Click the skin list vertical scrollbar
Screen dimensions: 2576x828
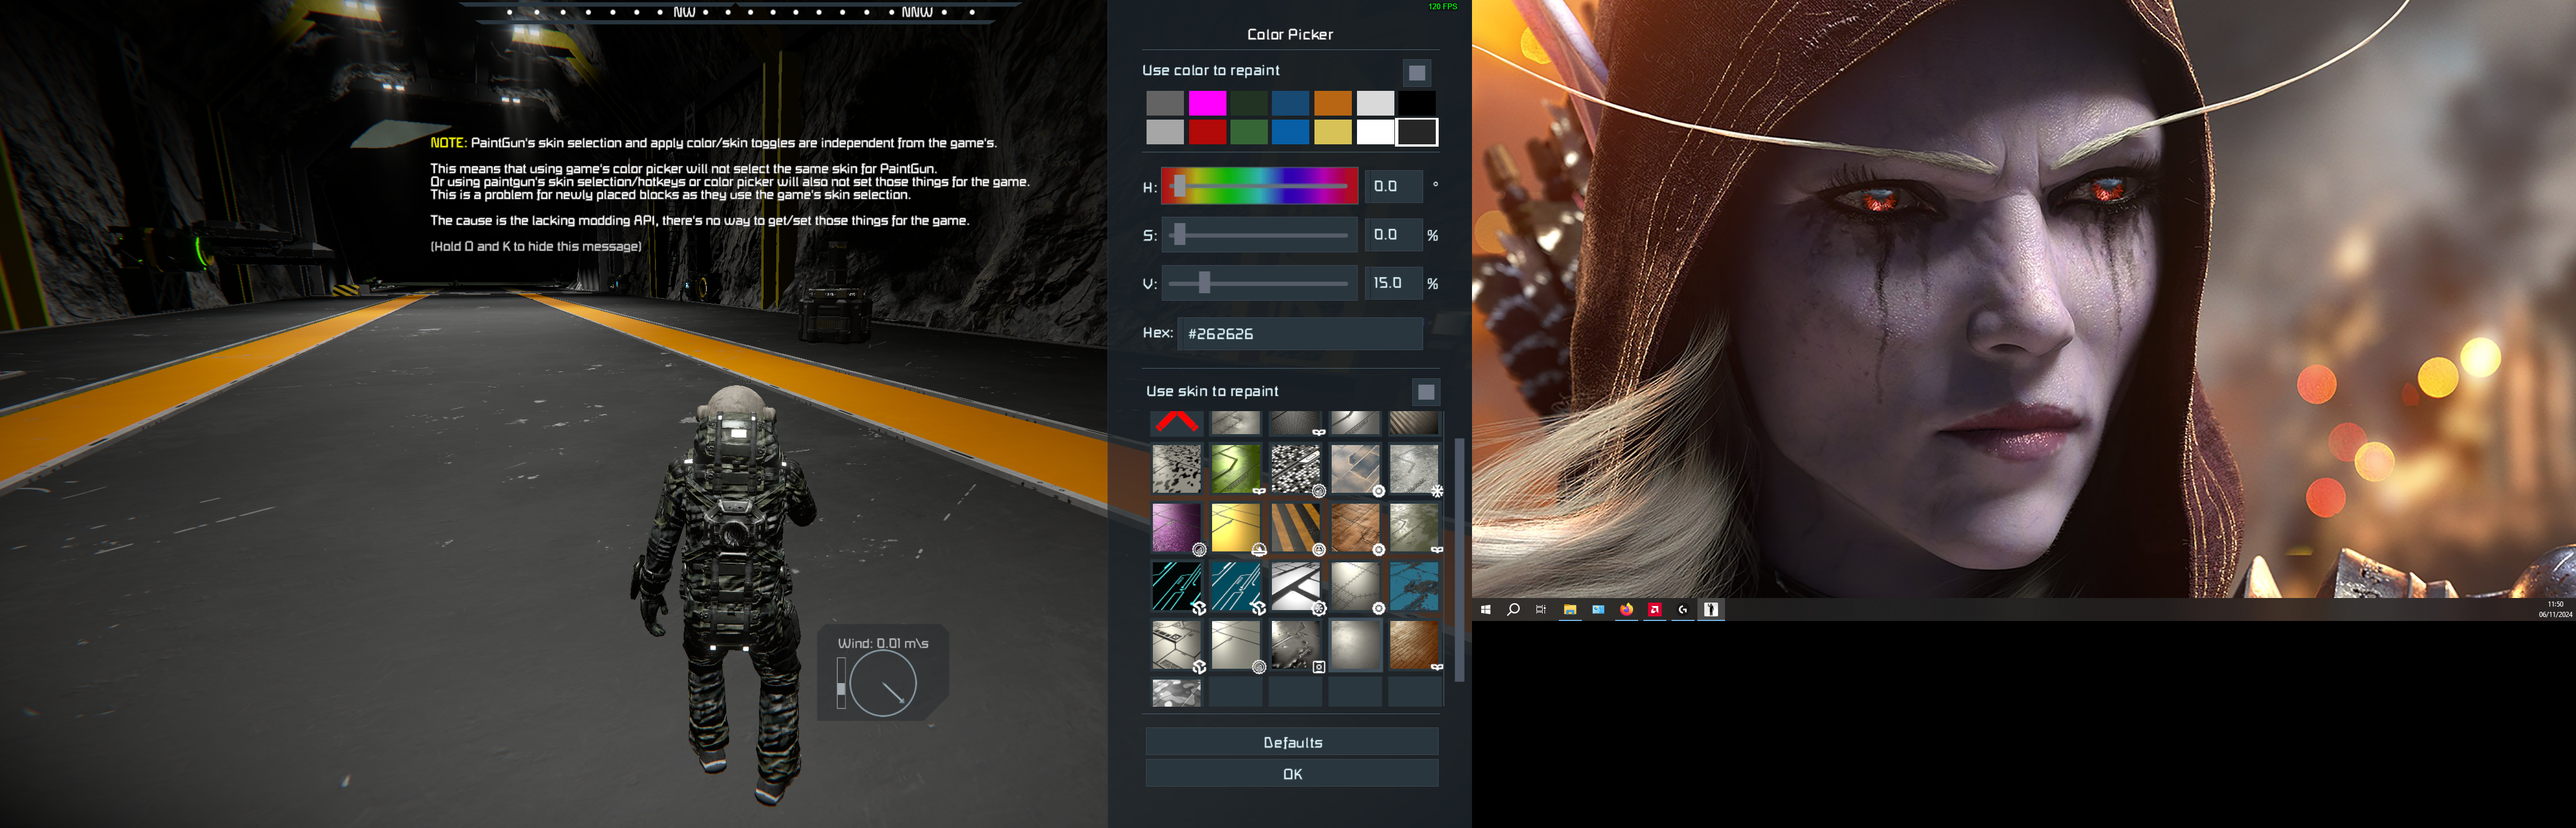tap(1459, 560)
